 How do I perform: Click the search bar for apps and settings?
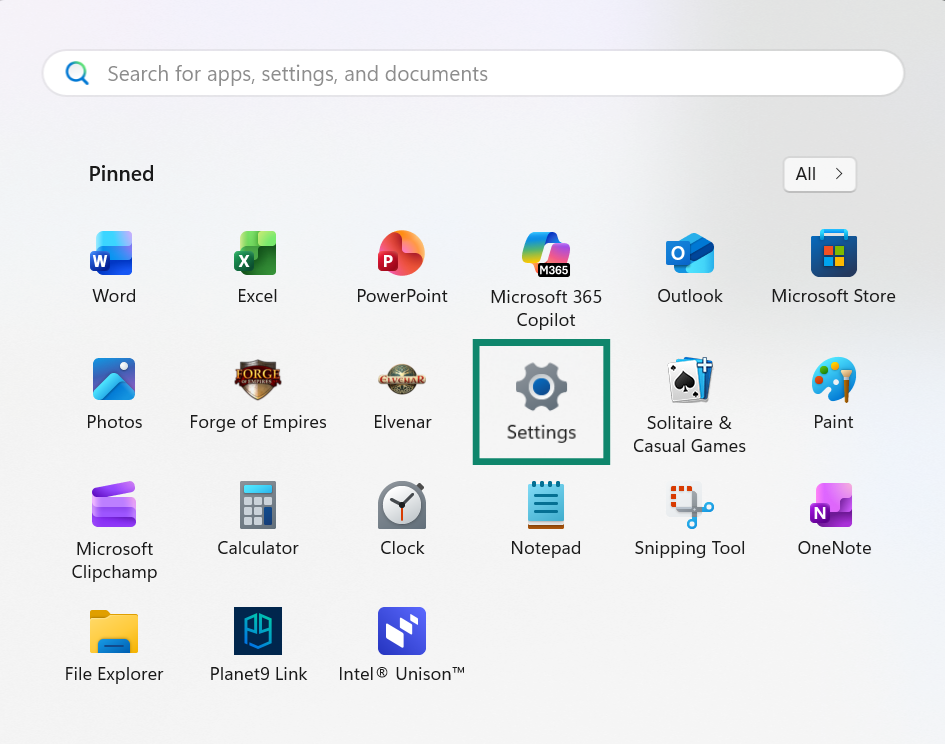pos(472,72)
